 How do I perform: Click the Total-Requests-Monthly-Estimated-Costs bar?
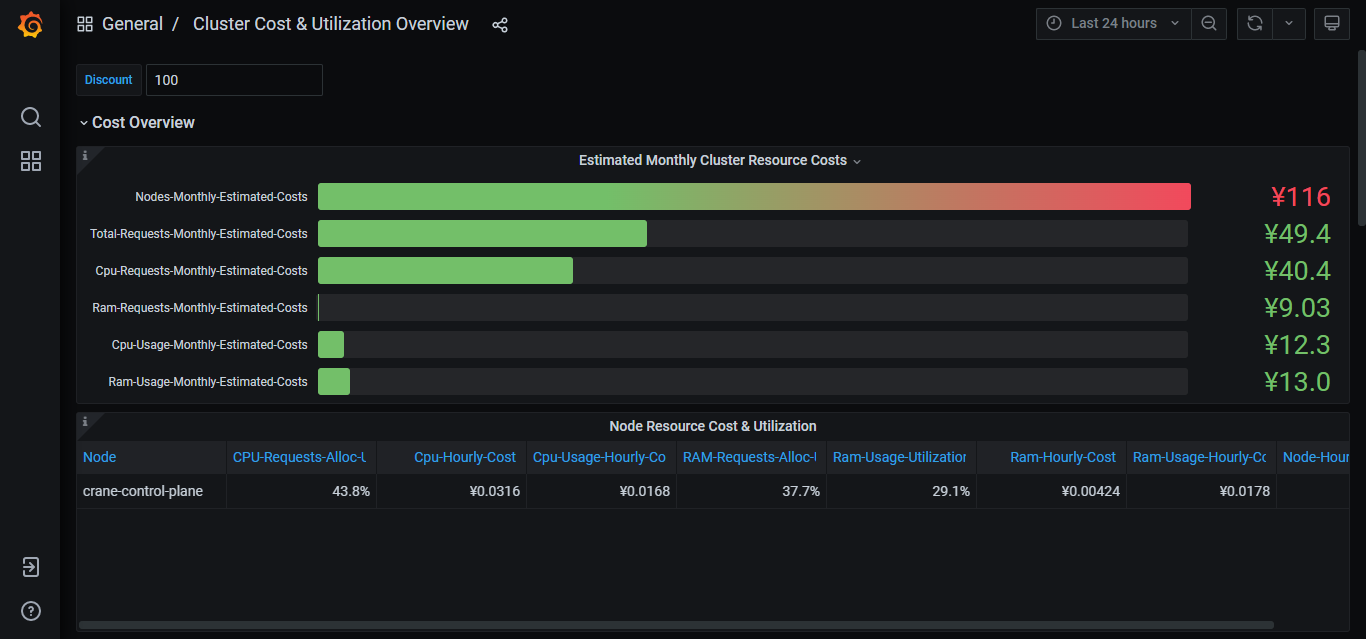pos(482,233)
